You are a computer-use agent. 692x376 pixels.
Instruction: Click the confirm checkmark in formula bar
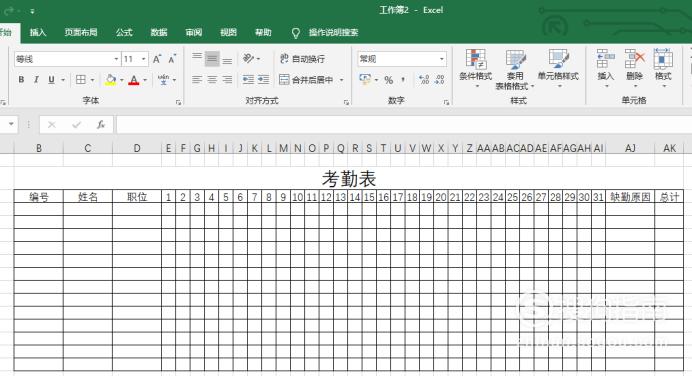coord(76,125)
